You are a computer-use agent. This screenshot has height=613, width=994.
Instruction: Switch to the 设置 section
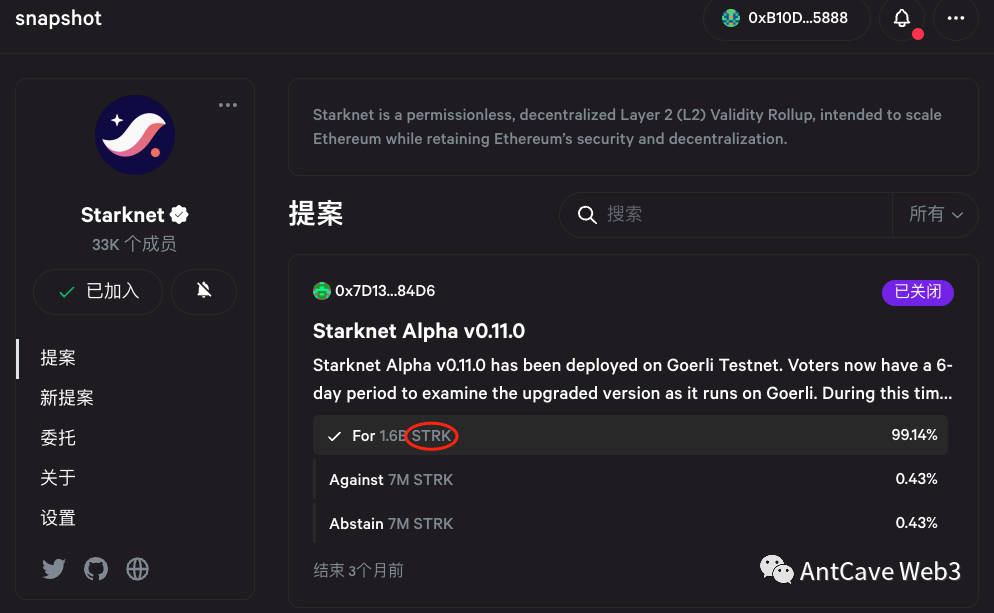click(59, 517)
